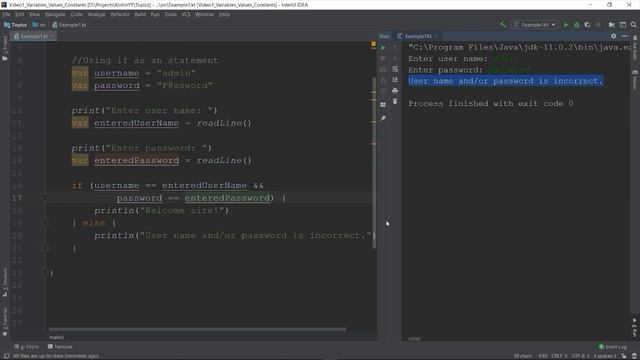640x360 pixels.
Task: Rerun the program from the Run panel
Action: point(383,48)
